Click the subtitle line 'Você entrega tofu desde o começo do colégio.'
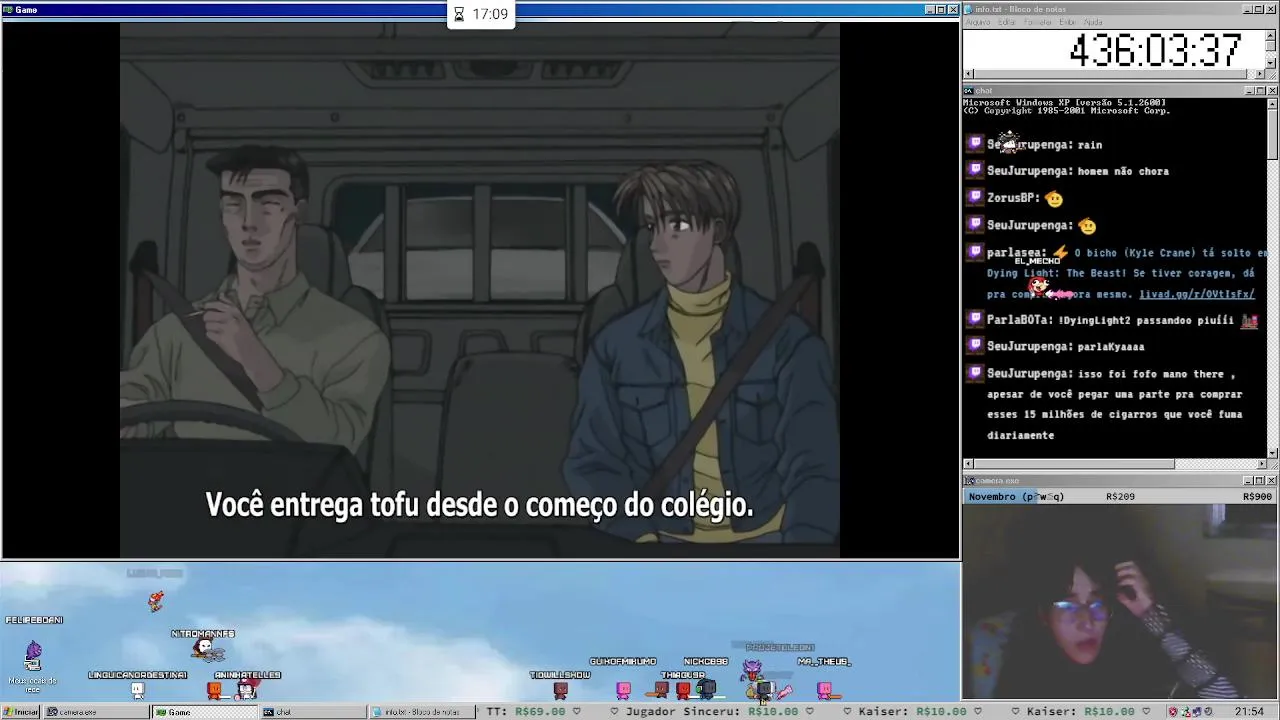 pos(479,505)
